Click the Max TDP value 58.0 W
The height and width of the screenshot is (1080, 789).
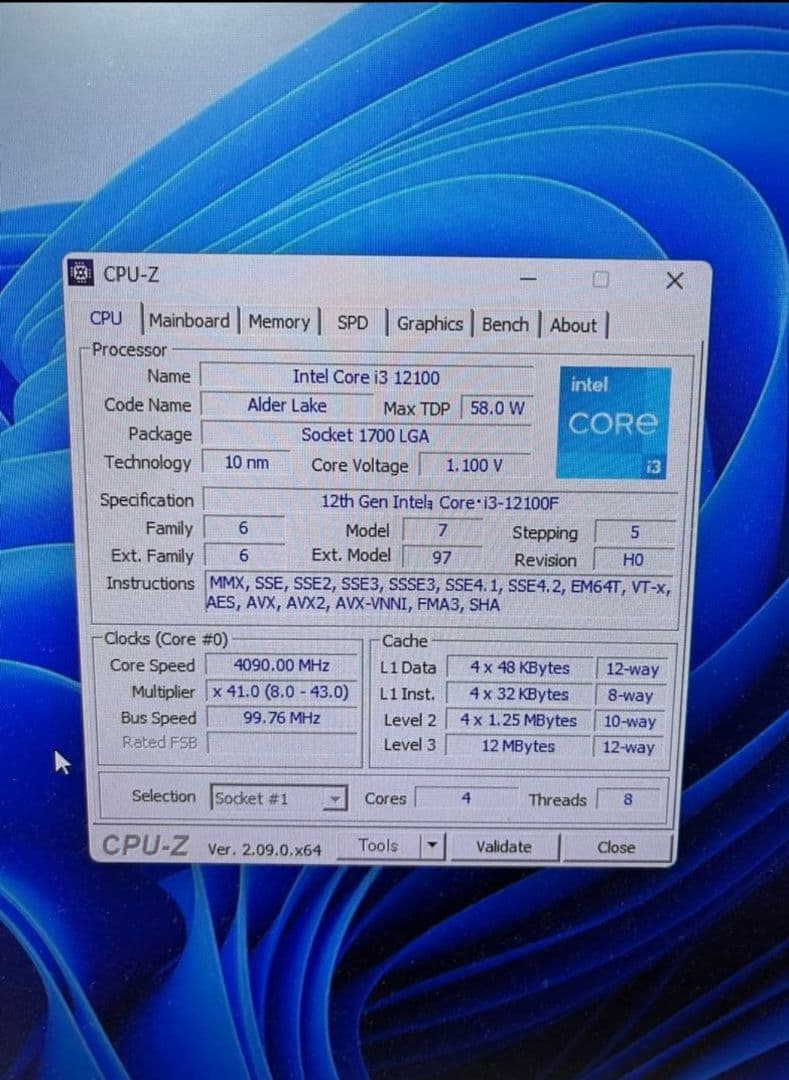(x=496, y=408)
